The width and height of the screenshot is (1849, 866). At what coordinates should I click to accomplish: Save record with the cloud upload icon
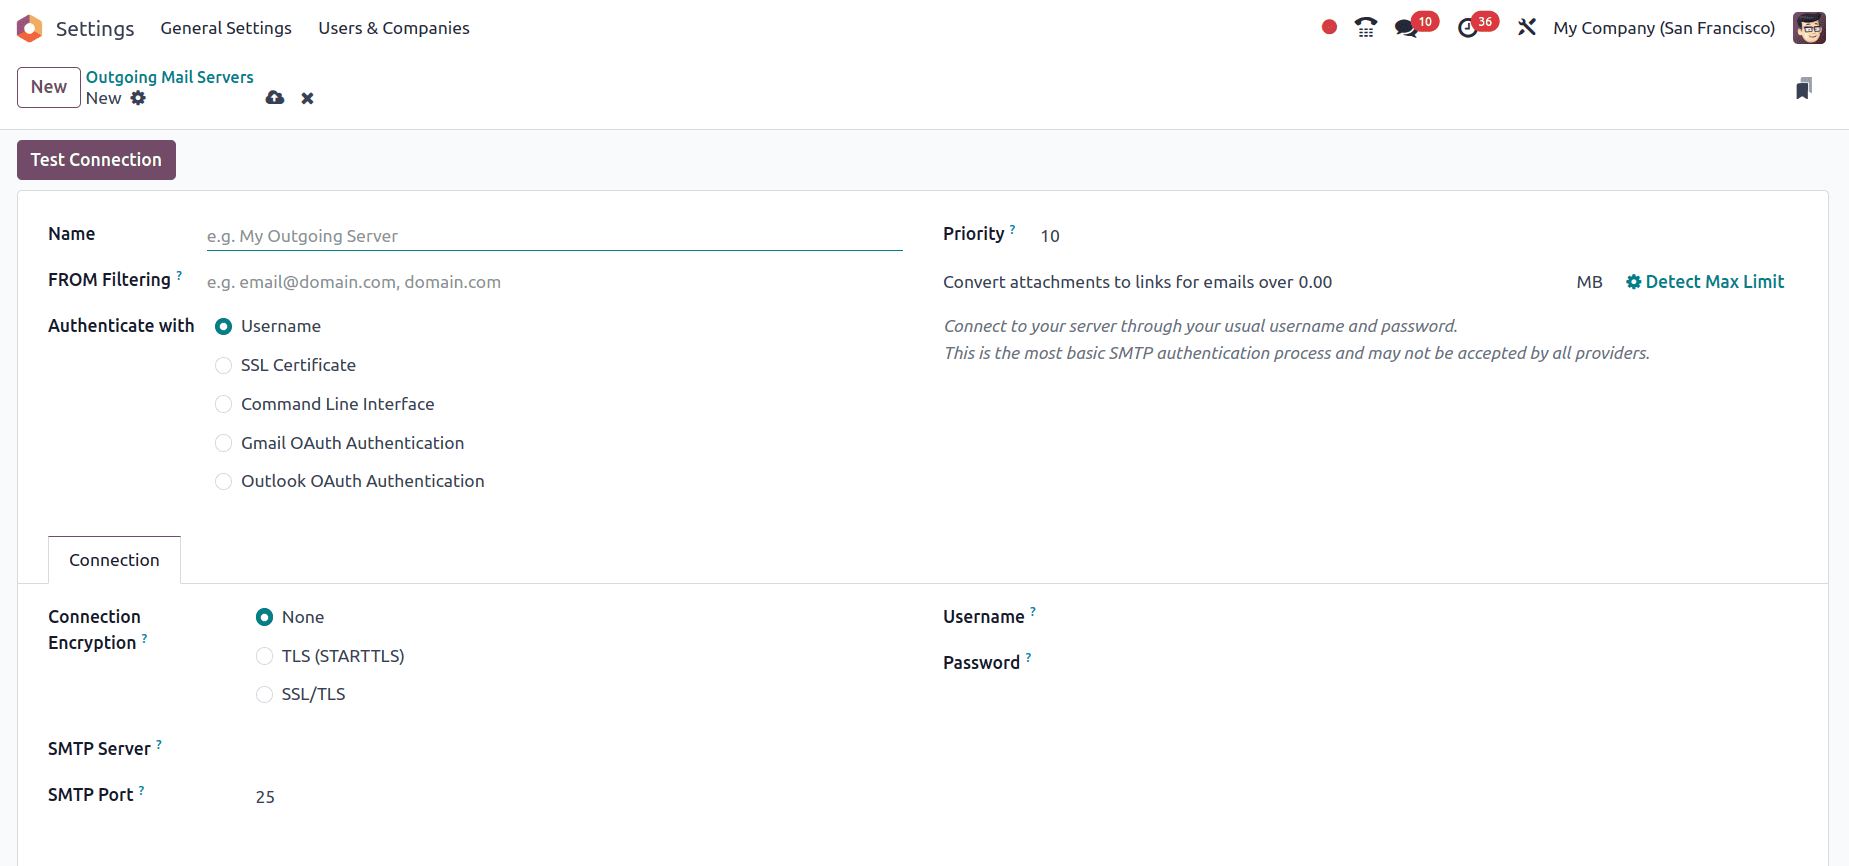pos(275,98)
